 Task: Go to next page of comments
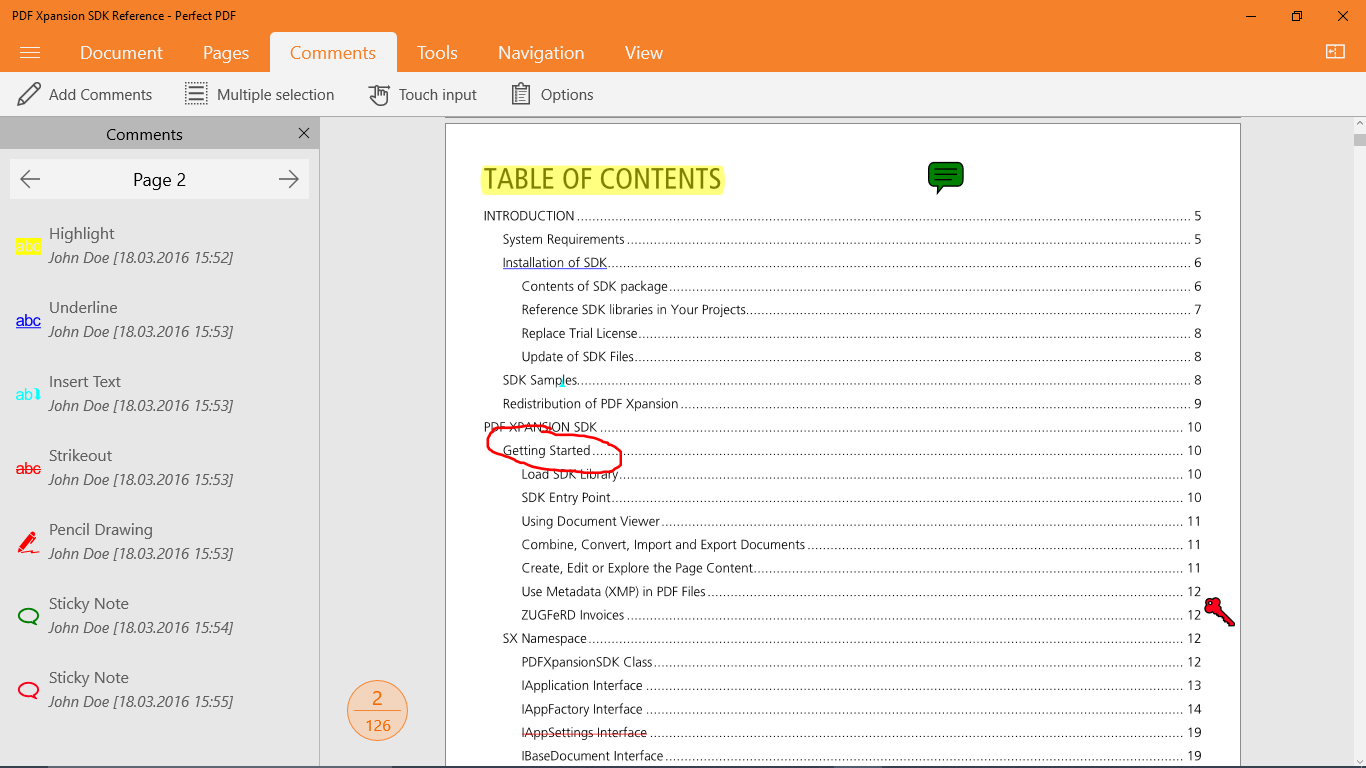click(289, 179)
